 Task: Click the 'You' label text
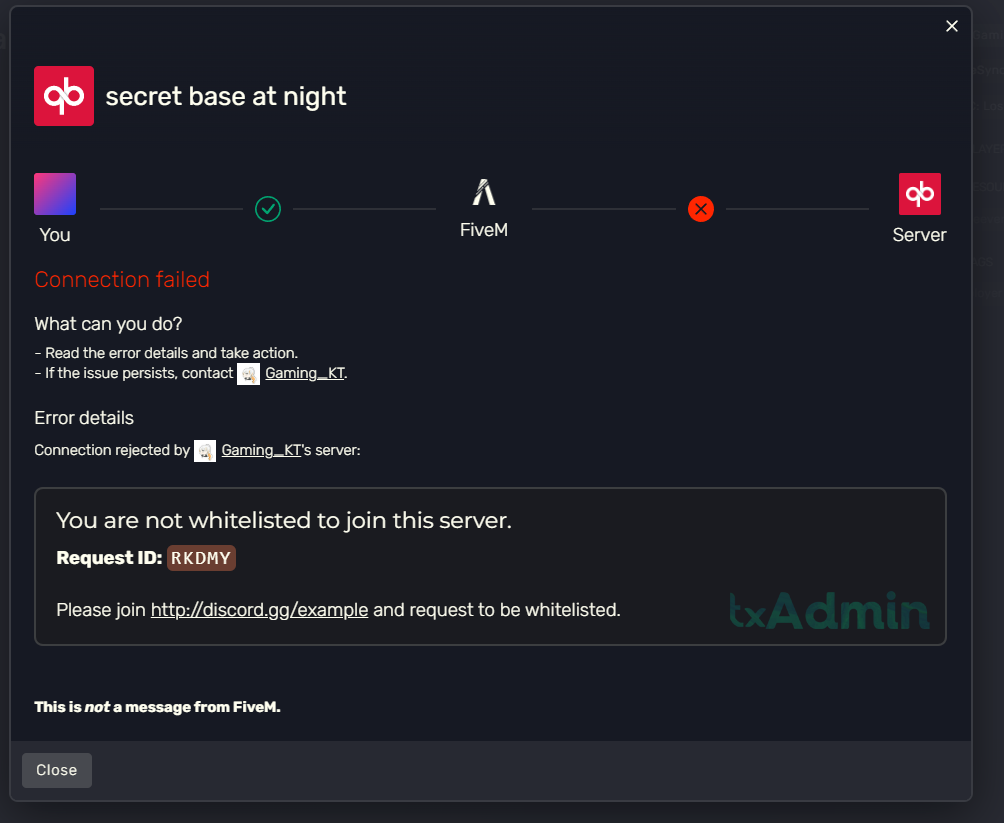55,235
